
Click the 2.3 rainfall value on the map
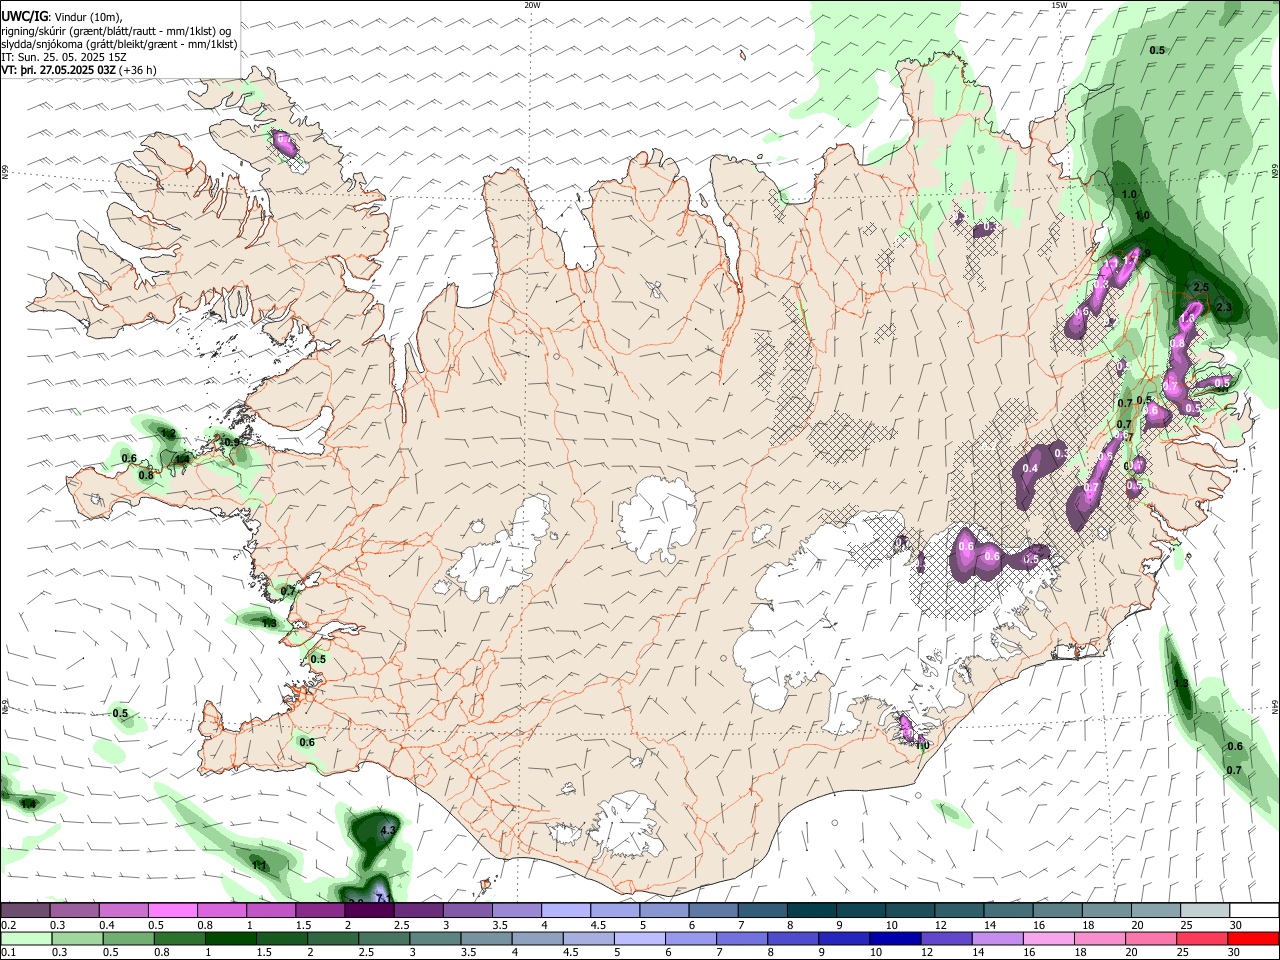click(x=1224, y=307)
